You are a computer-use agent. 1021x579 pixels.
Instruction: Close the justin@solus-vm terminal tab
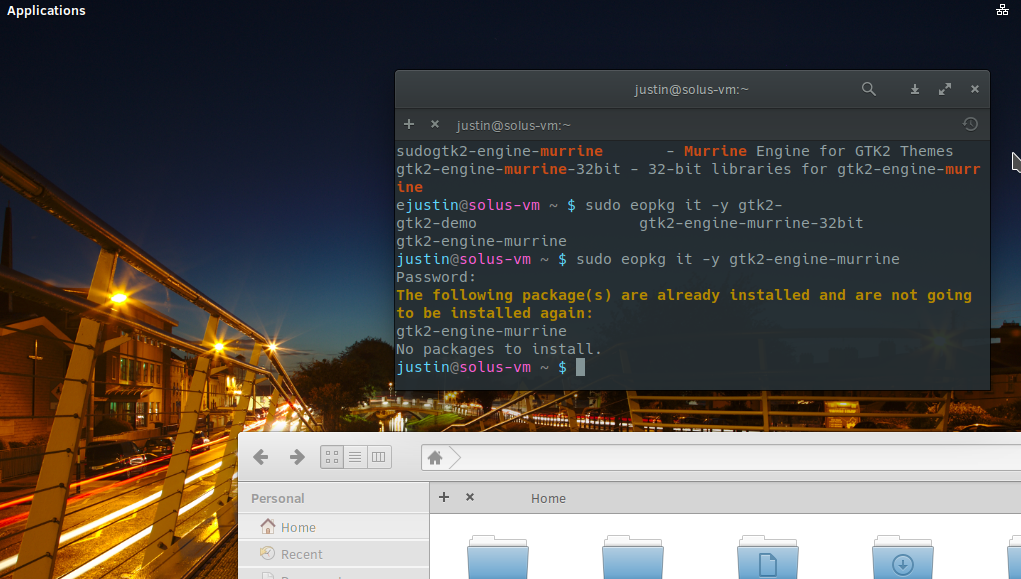tap(435, 124)
